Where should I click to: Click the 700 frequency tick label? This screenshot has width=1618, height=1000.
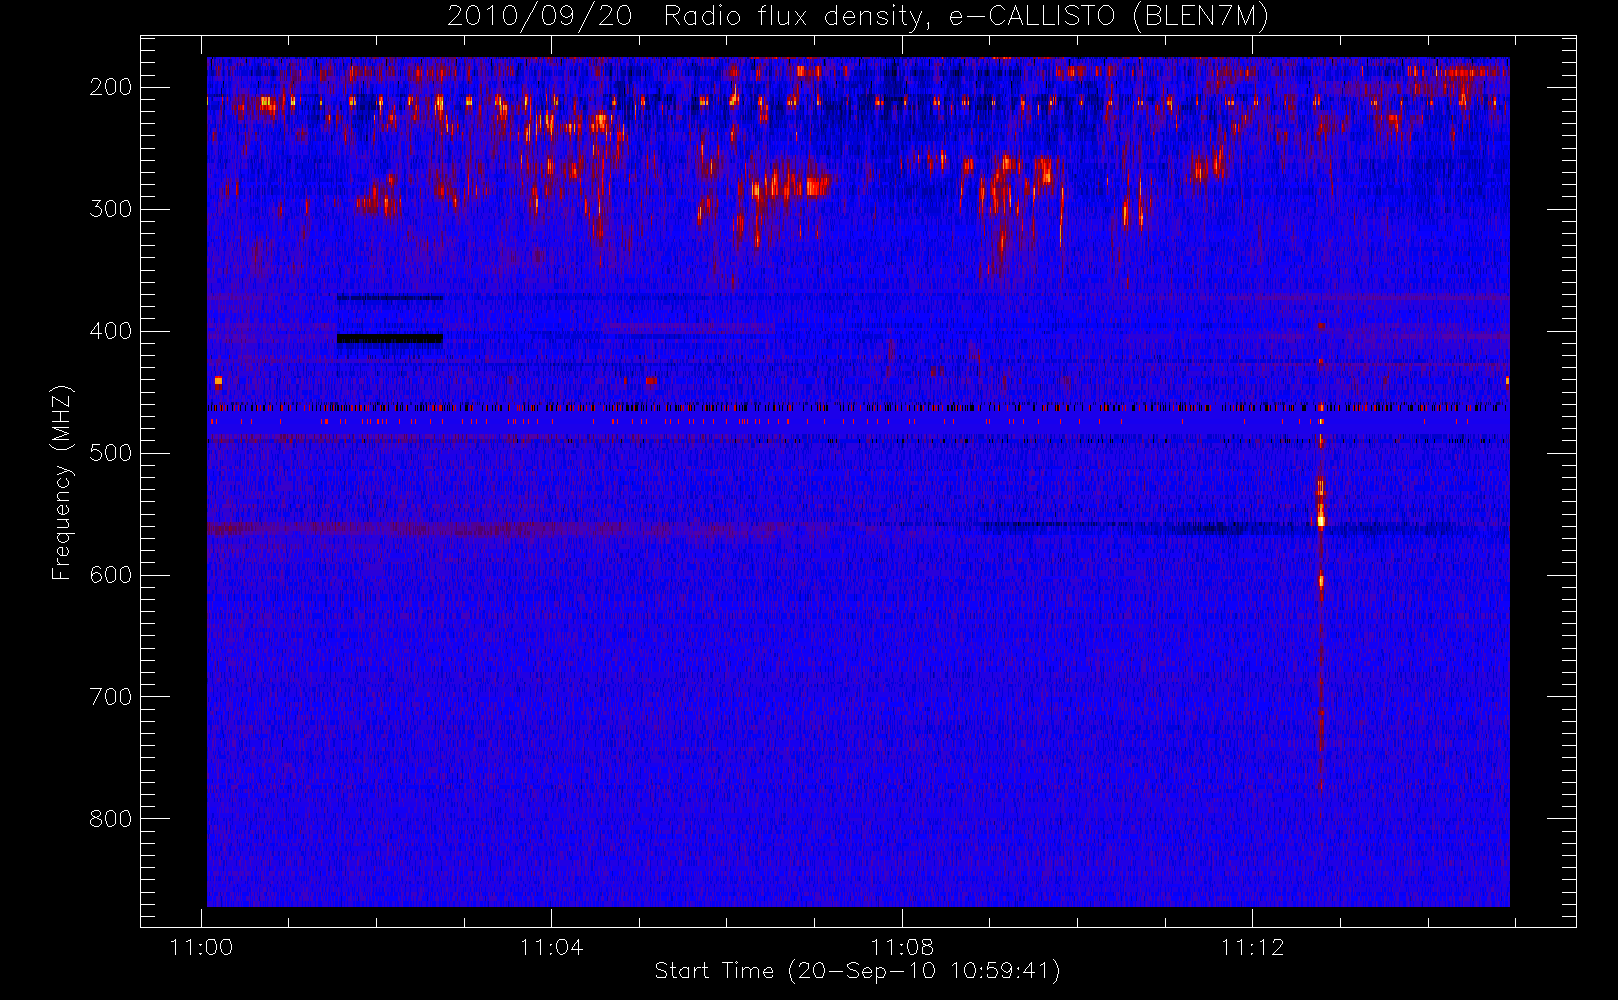[111, 697]
